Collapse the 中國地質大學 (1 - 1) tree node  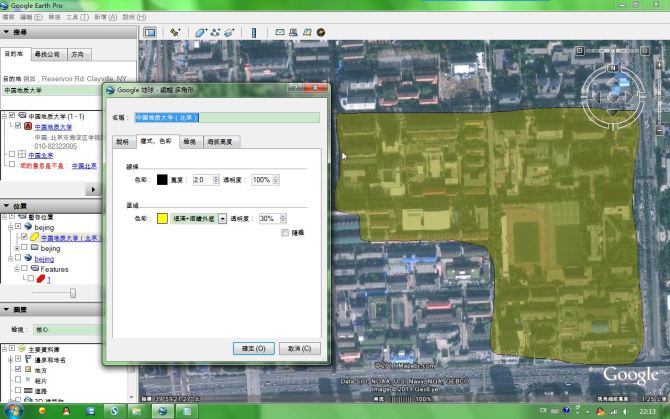tap(4, 116)
